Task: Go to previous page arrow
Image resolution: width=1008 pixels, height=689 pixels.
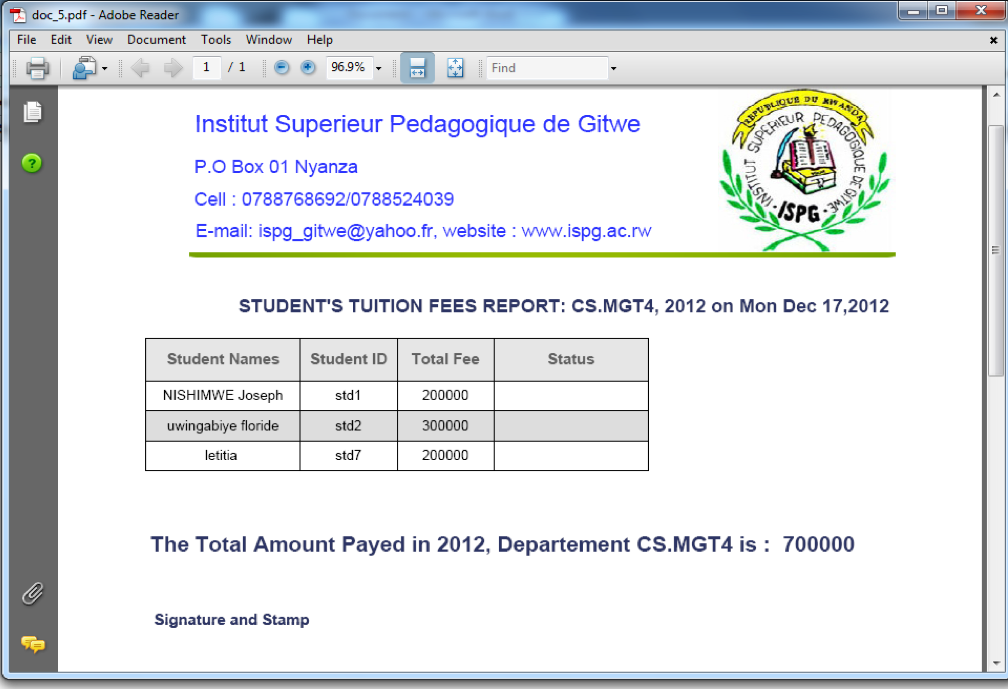Action: coord(140,67)
